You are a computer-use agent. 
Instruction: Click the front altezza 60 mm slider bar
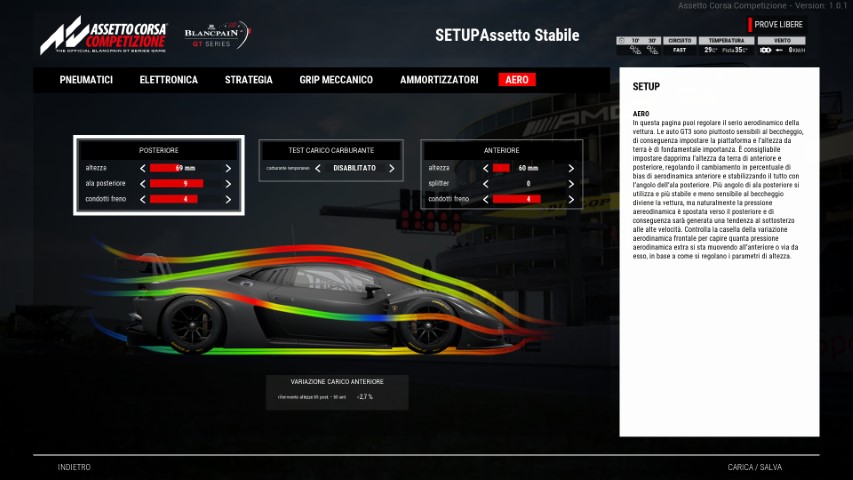point(528,168)
